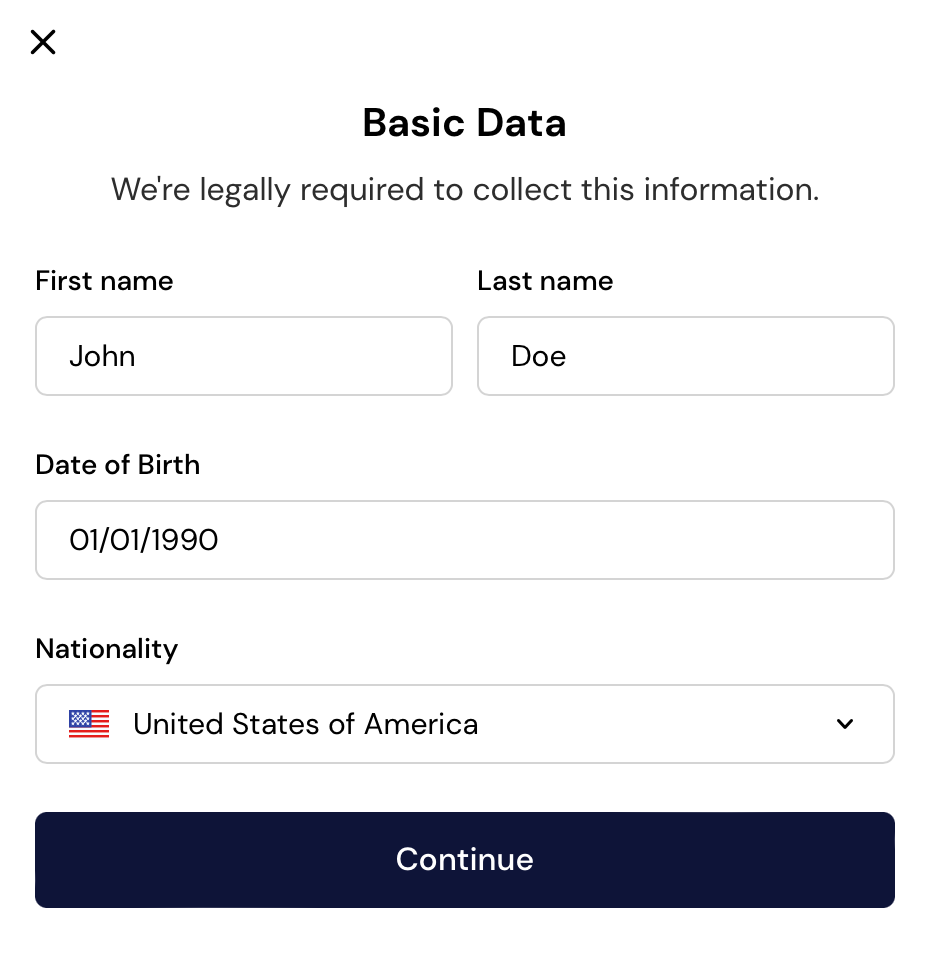
Task: Click the legally required information notice text
Action: click(464, 189)
